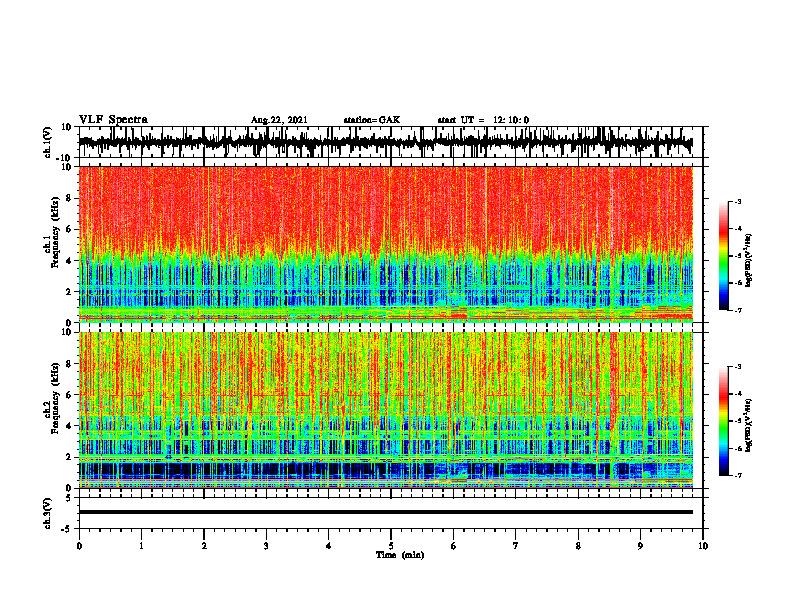792x612 pixels.
Task: Click the ch.2 color bar's log PSD unit label
Action: 749,424
